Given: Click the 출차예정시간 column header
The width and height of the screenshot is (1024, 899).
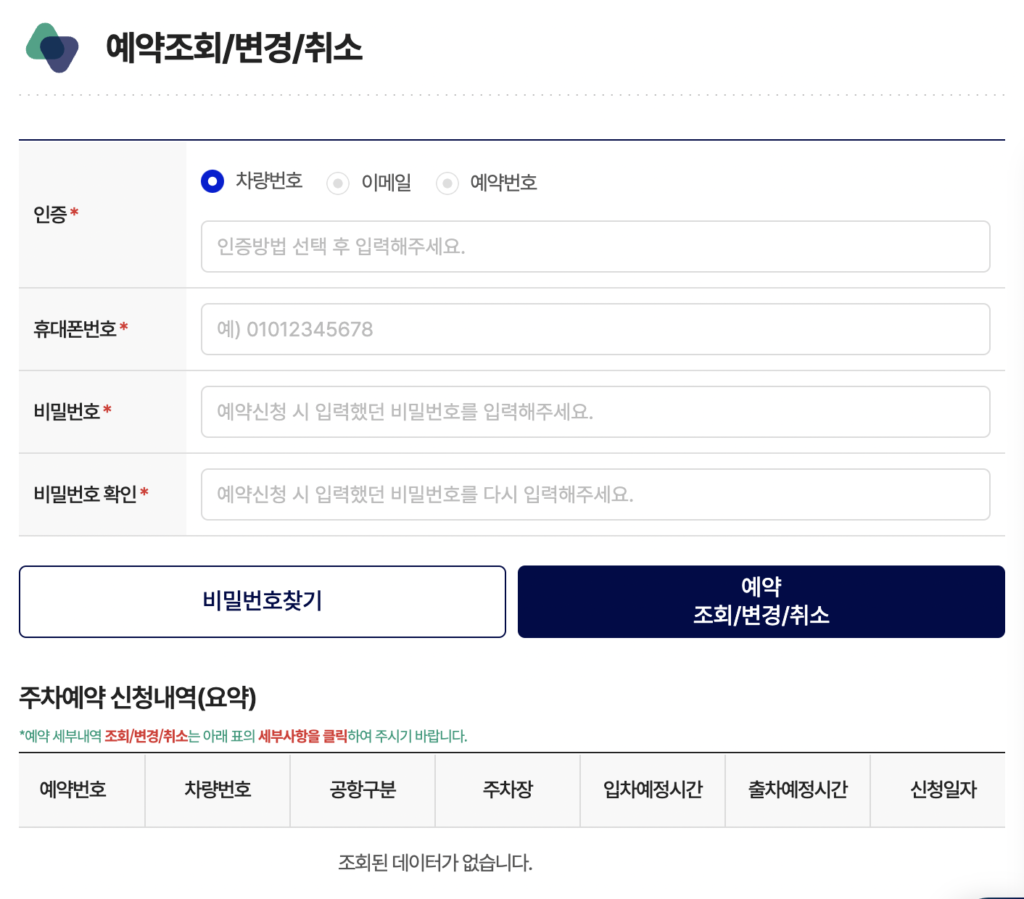Looking at the screenshot, I should 797,790.
